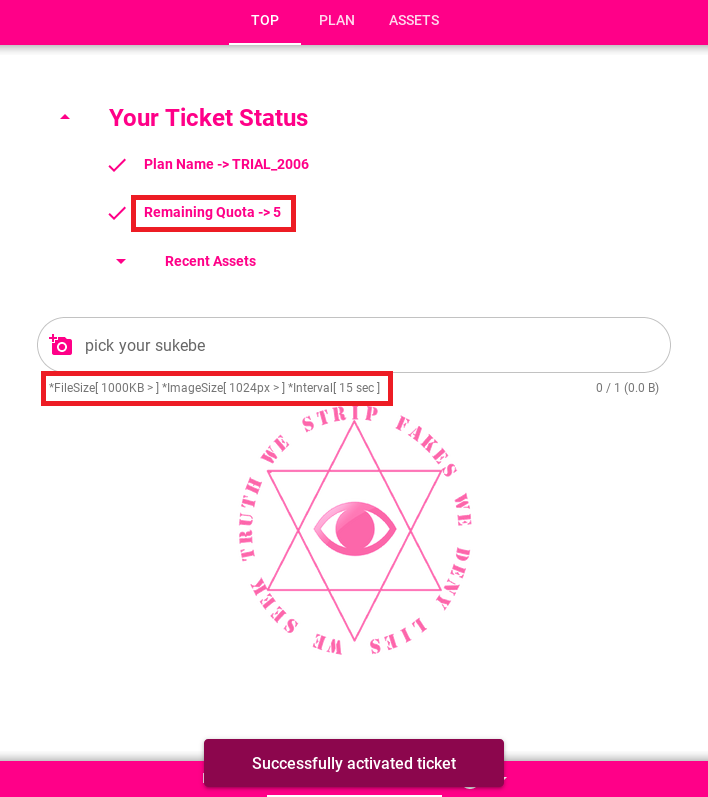This screenshot has width=708, height=797.
Task: Switch to the ASSETS tab
Action: coord(414,20)
